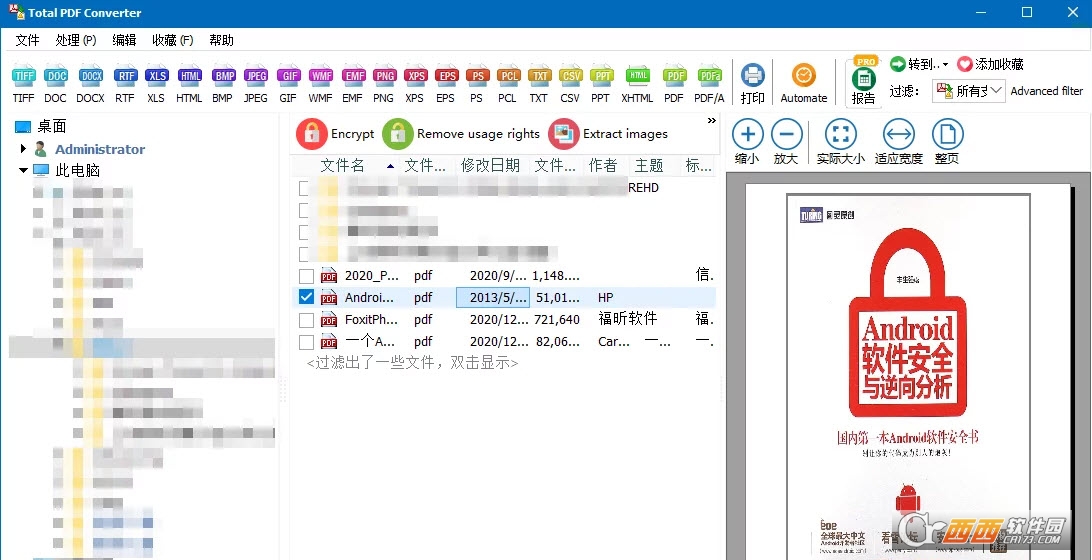Click the Encrypt button
Screen dimensions: 1092x560
(335, 133)
